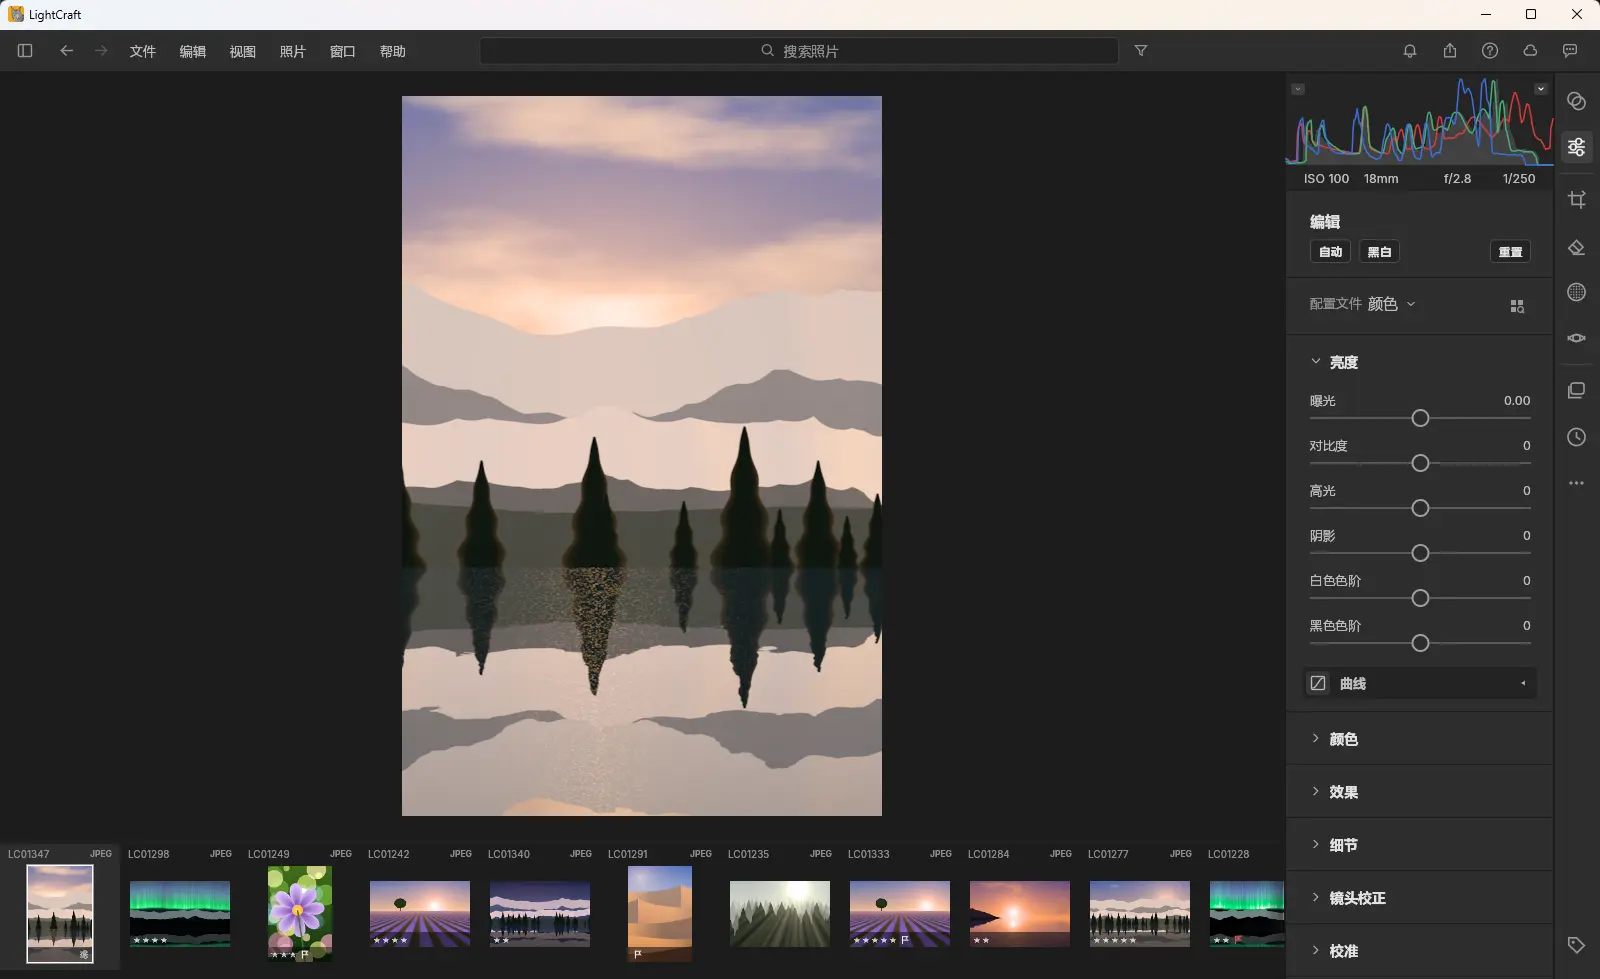This screenshot has height=979, width=1600.
Task: Open the versions stack icon
Action: click(1577, 390)
